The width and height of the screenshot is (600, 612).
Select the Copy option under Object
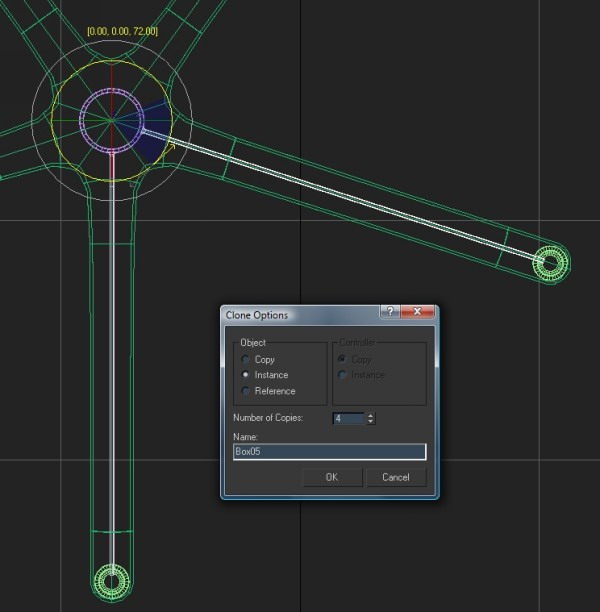pos(247,359)
